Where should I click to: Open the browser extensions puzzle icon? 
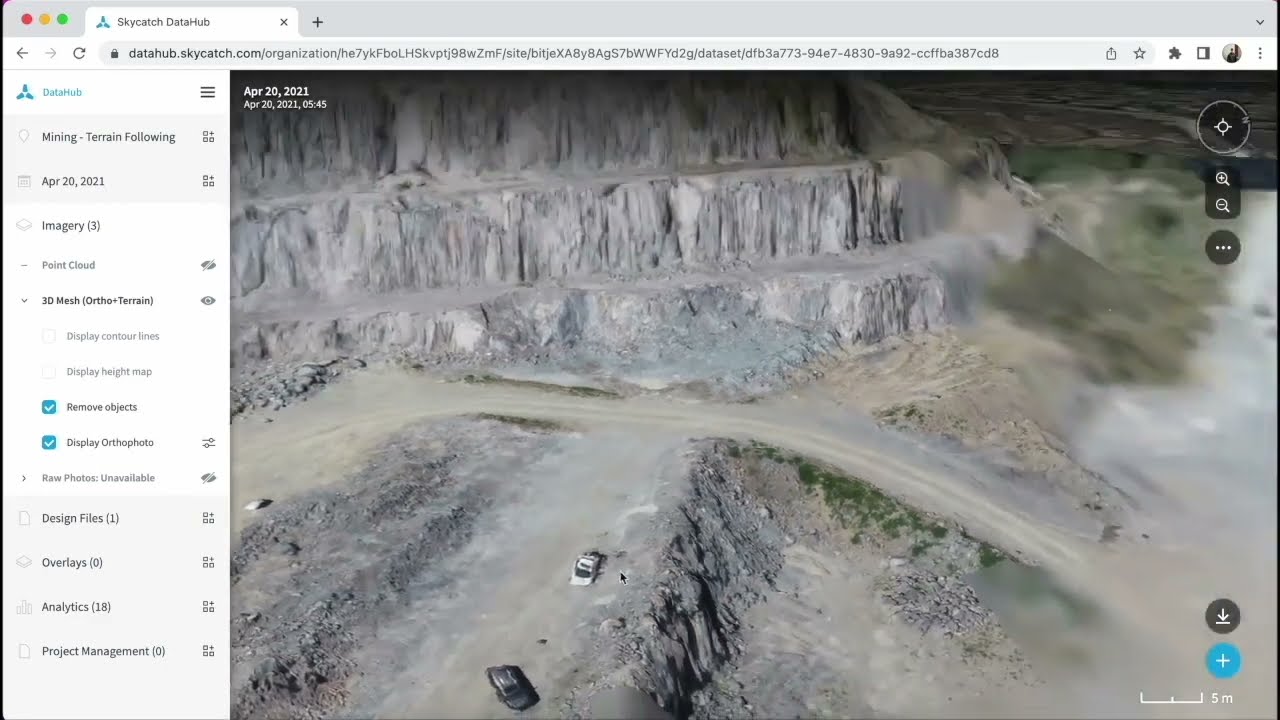pos(1175,53)
